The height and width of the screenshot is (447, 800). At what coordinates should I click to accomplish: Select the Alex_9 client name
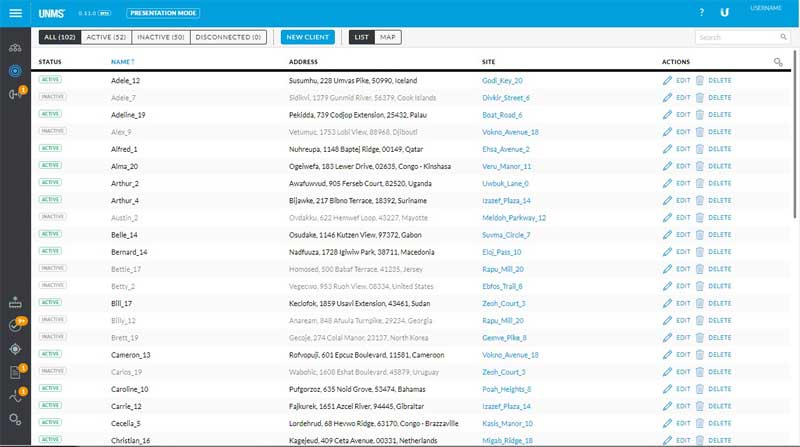pos(121,132)
